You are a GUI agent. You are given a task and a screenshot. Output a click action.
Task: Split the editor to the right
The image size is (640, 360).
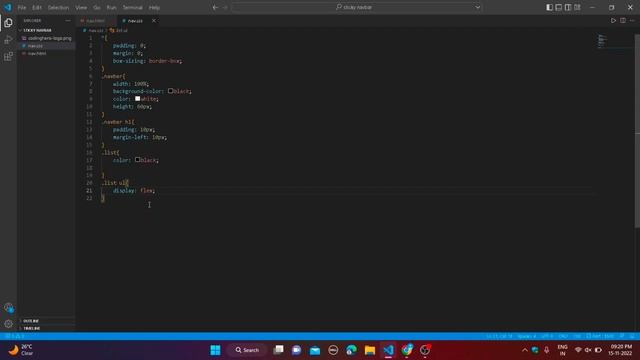pyautogui.click(x=623, y=20)
